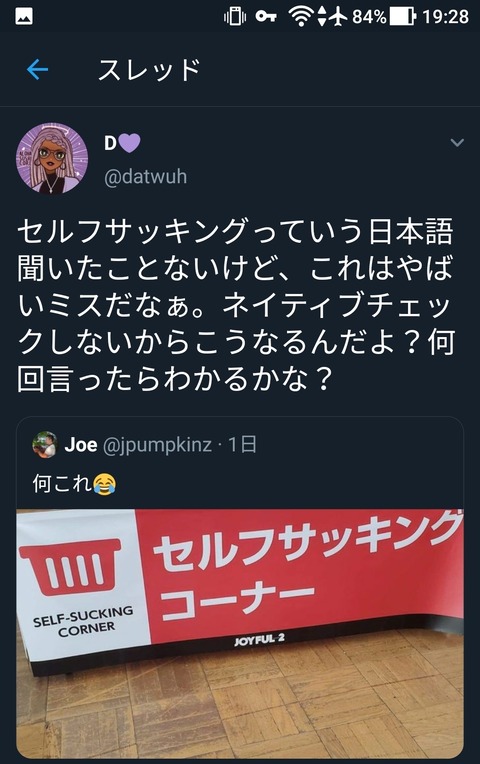Image resolution: width=480 pixels, height=764 pixels.
Task: Tap the picture notification icon in status bar
Action: [24, 17]
